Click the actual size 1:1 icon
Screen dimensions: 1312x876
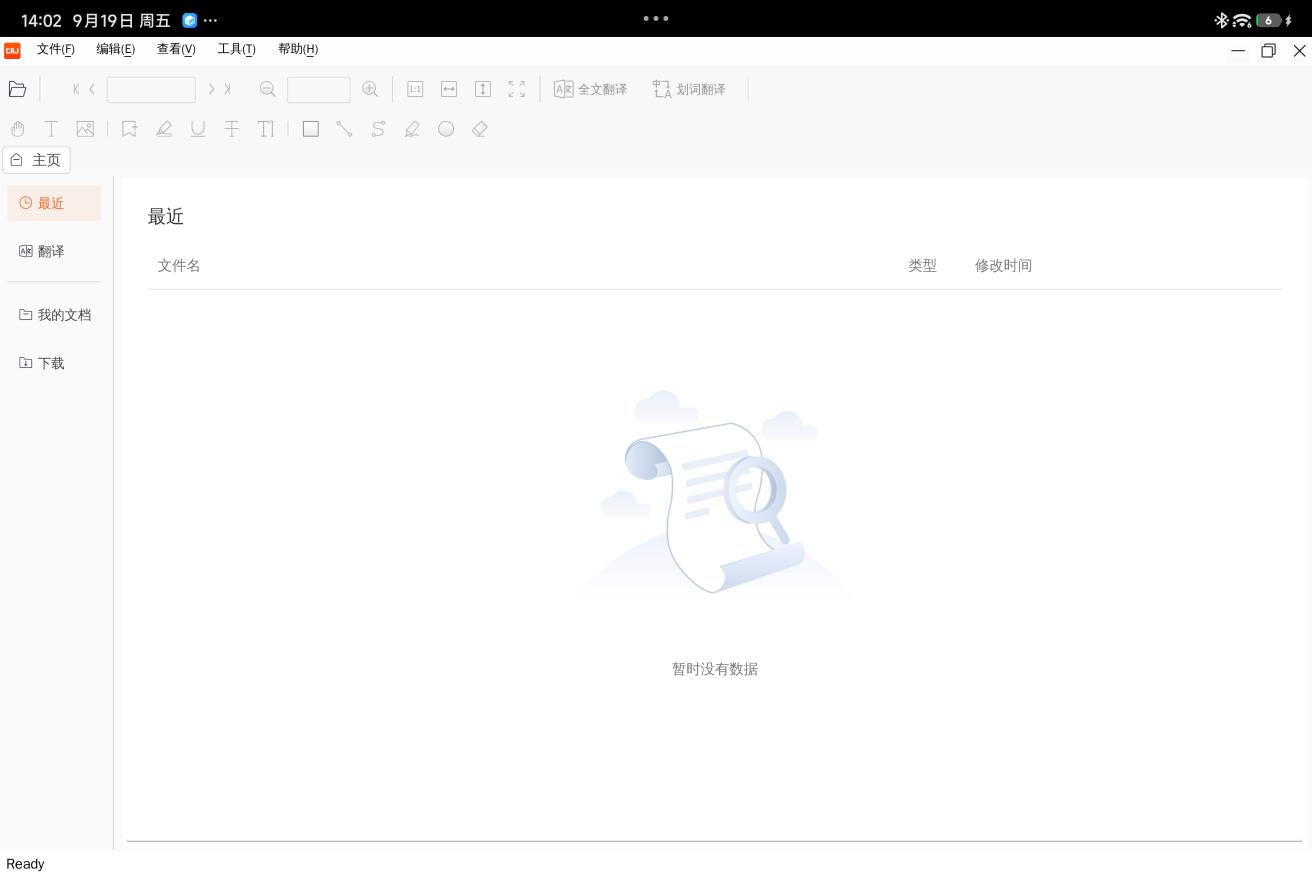coord(415,89)
